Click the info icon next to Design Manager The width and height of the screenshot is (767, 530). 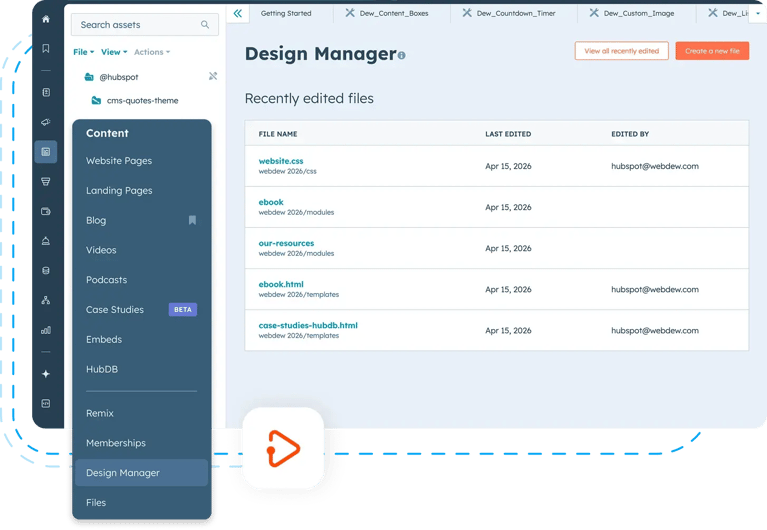click(x=402, y=56)
